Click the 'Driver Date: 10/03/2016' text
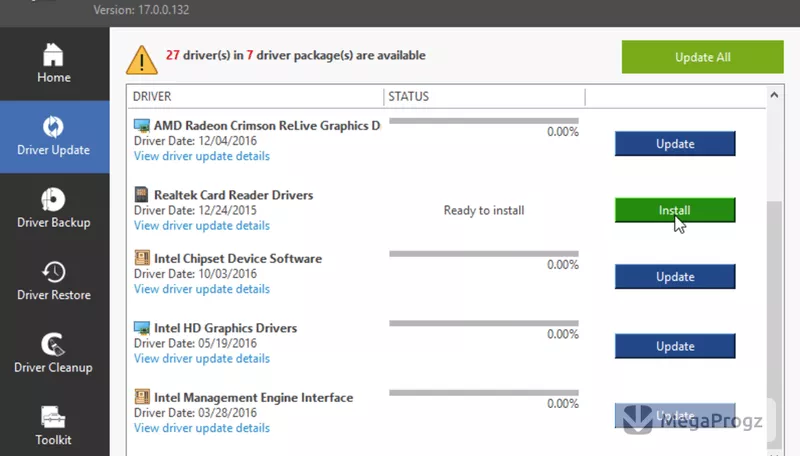Screen dimensions: 800x456 [195, 274]
